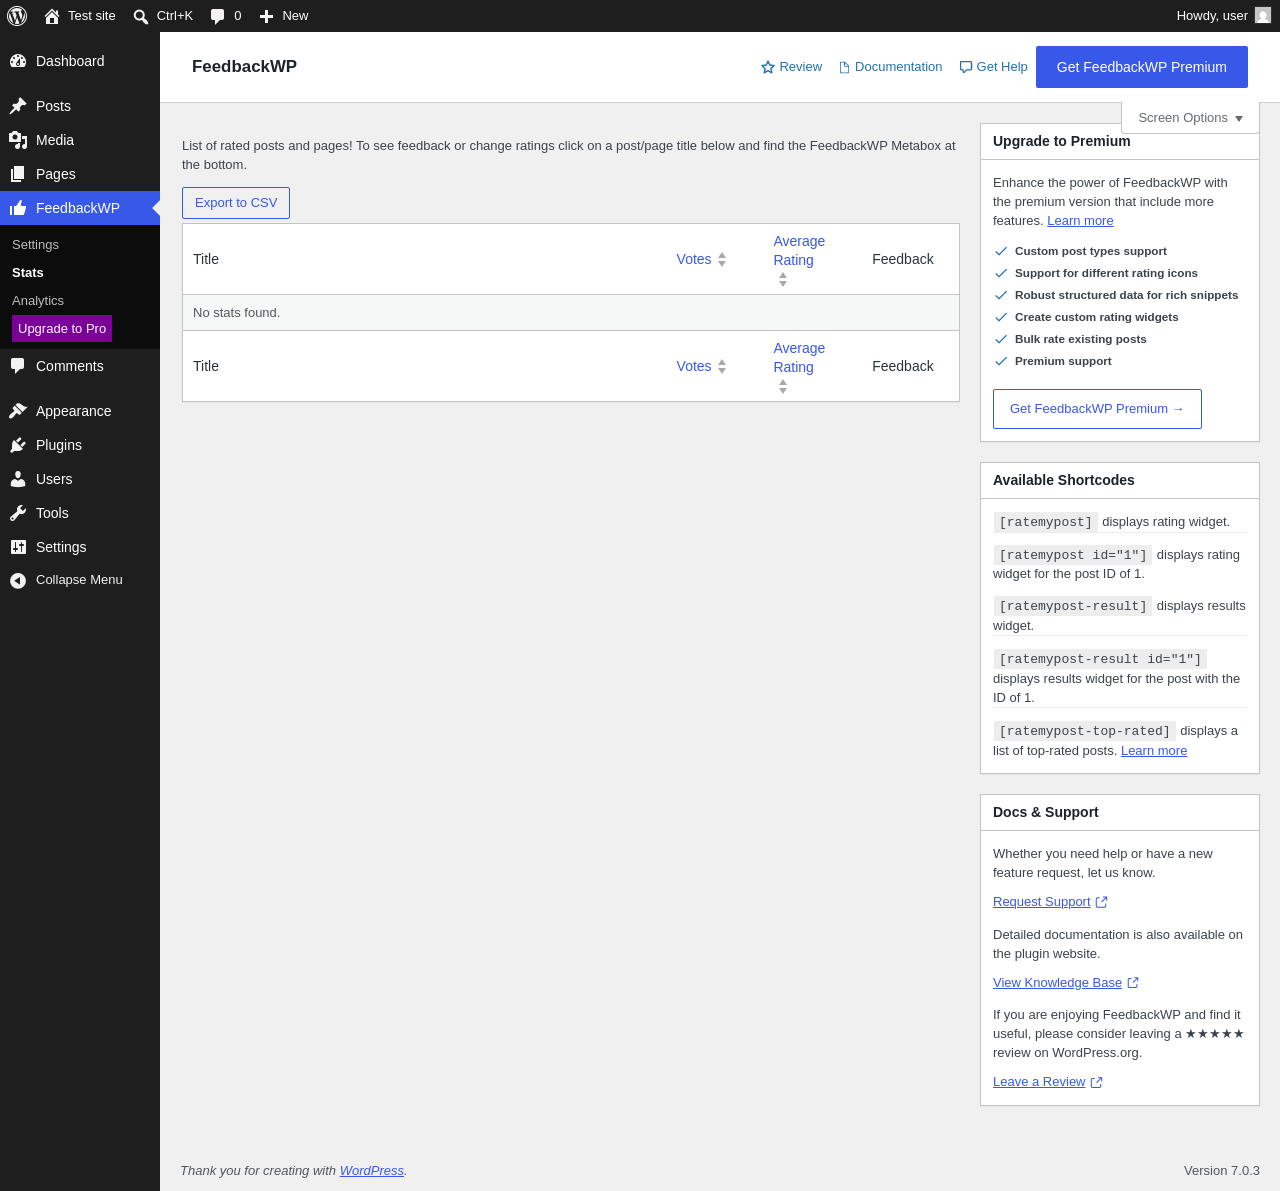The width and height of the screenshot is (1280, 1191).
Task: Open Learn more link in Available Shortcodes
Action: click(x=1154, y=751)
